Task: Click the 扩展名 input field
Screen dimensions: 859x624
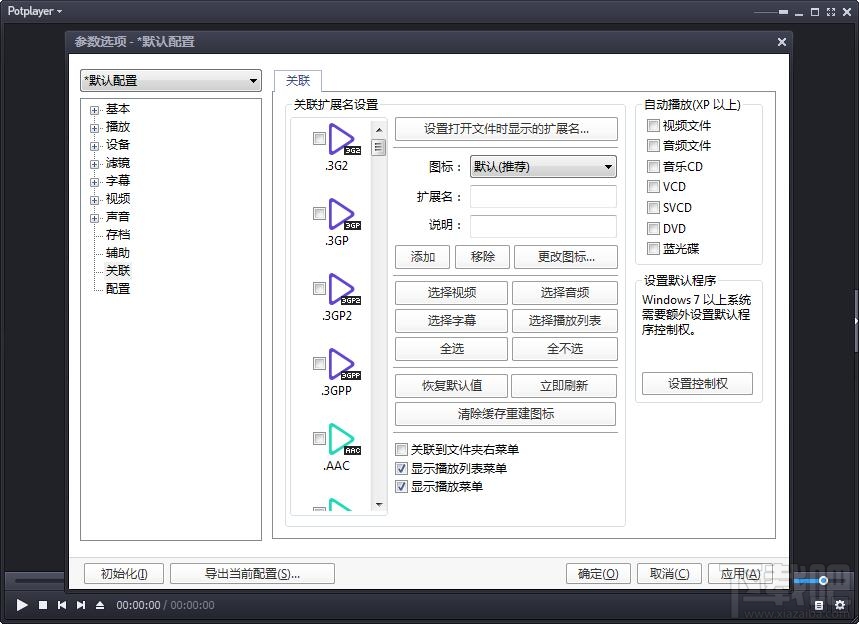Action: click(543, 196)
